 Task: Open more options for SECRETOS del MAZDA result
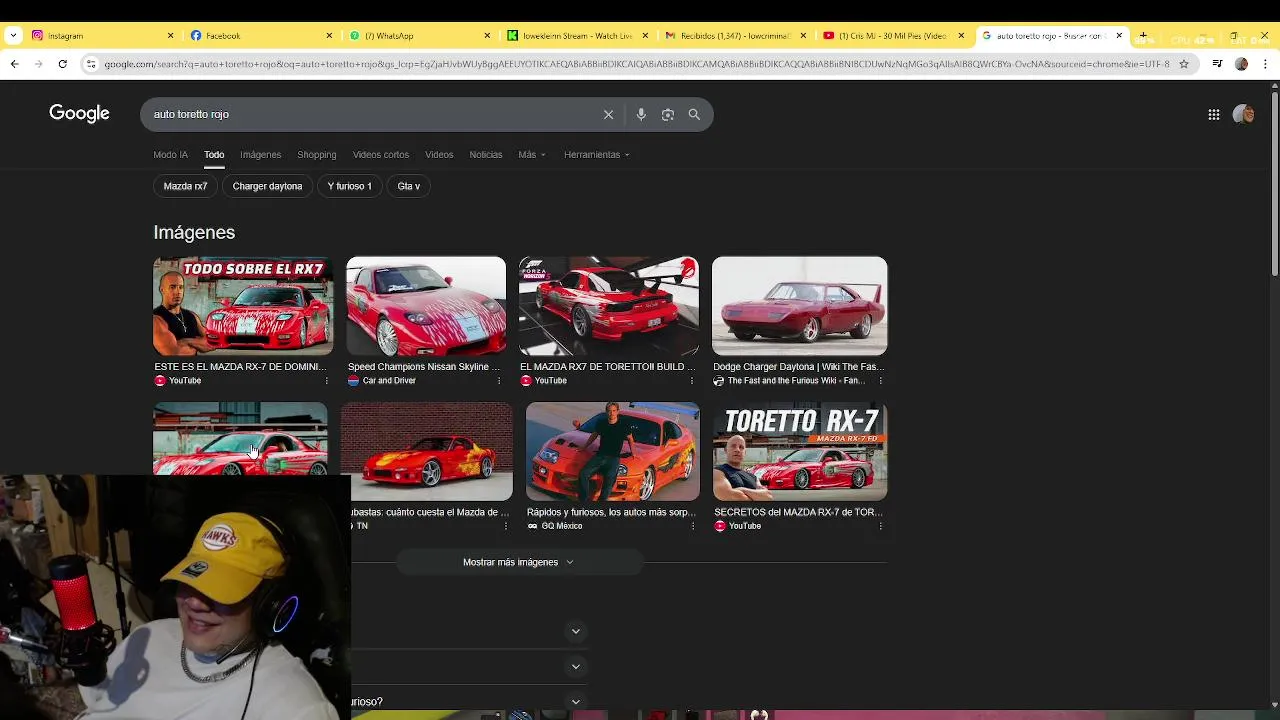880,526
